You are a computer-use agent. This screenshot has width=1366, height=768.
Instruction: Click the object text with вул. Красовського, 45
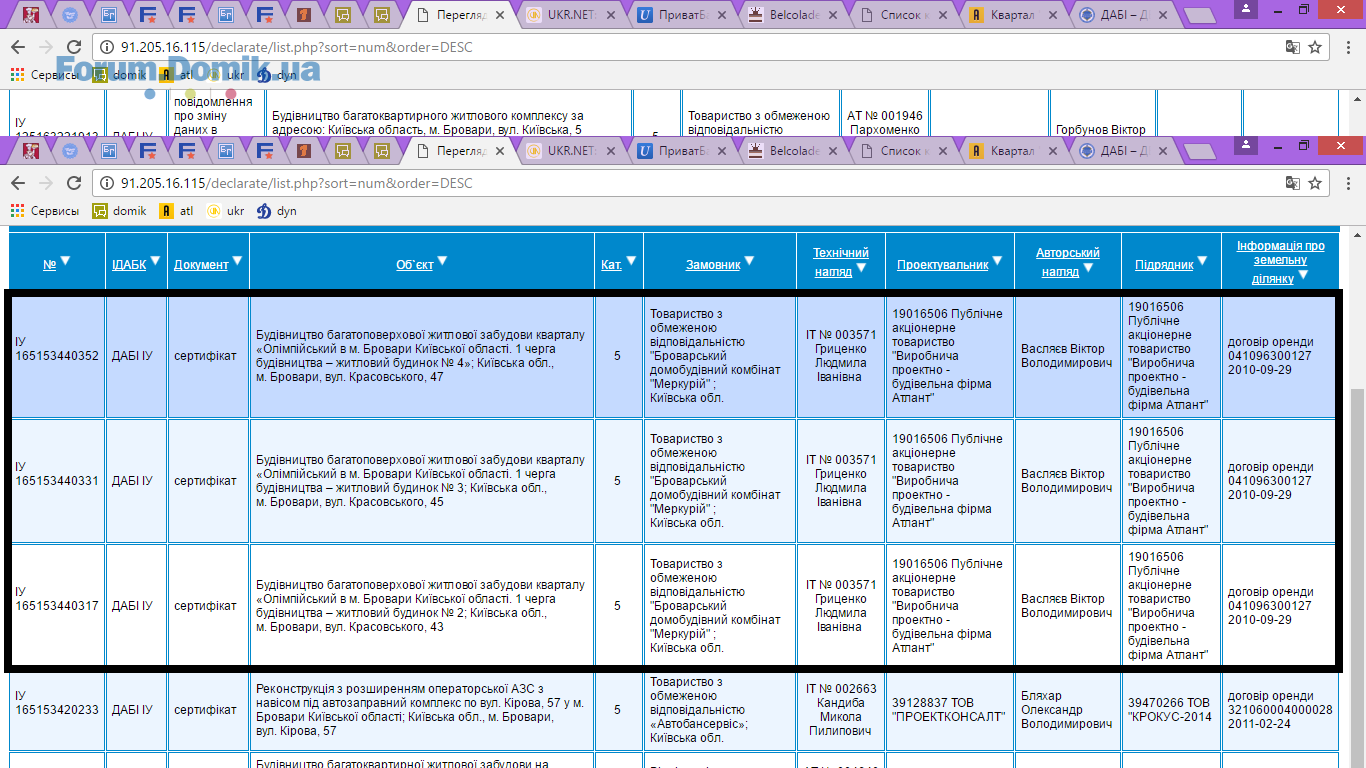pyautogui.click(x=421, y=481)
